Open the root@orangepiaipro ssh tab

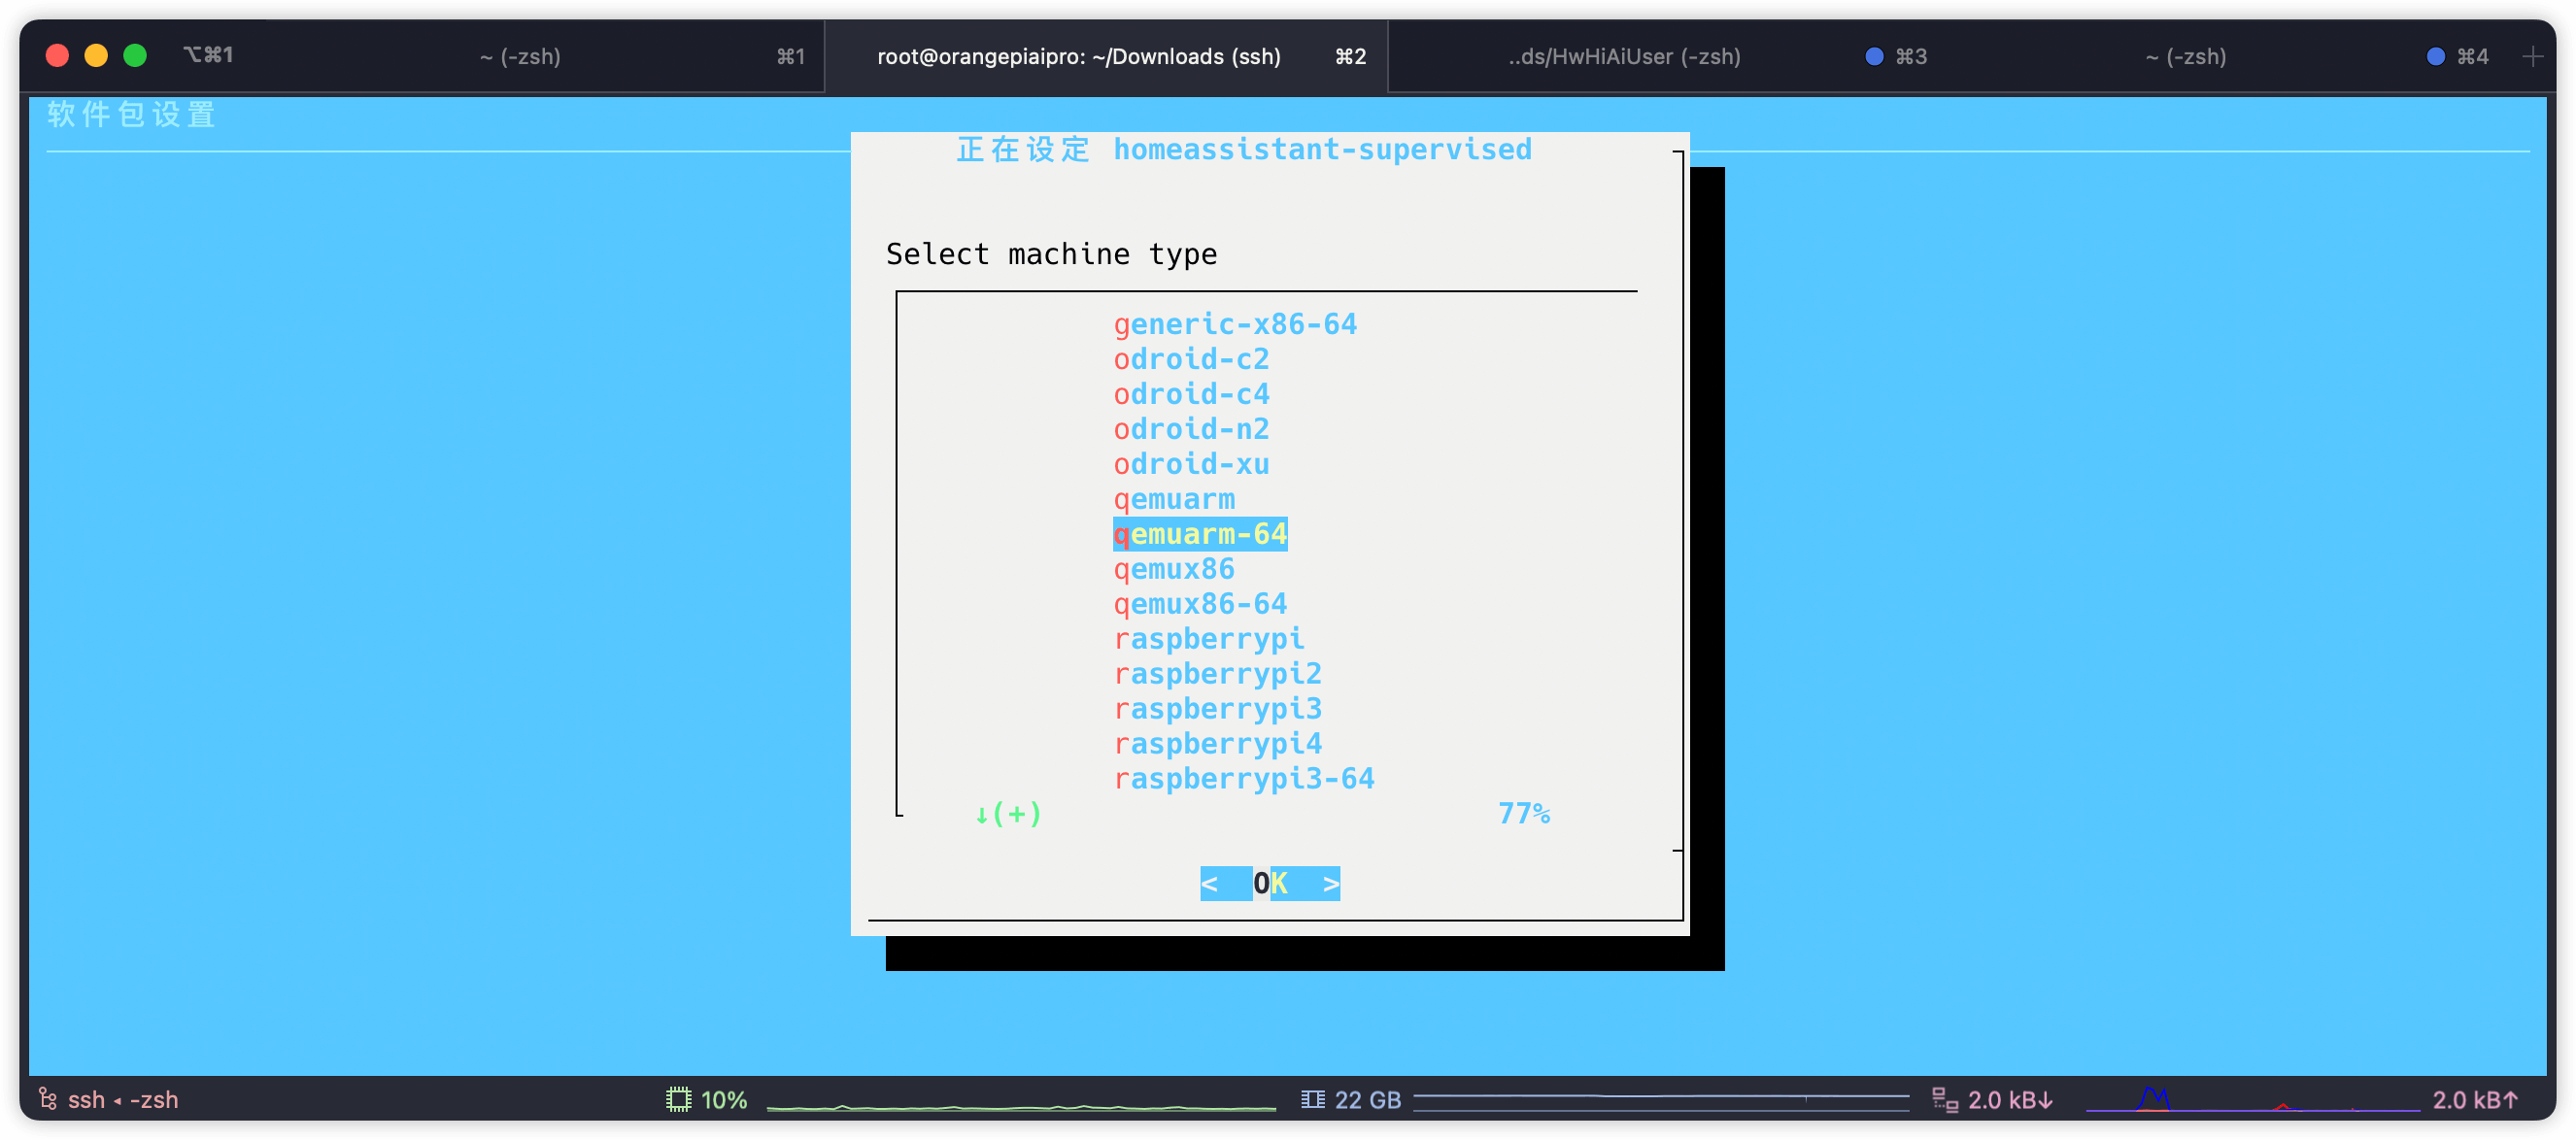[1078, 57]
